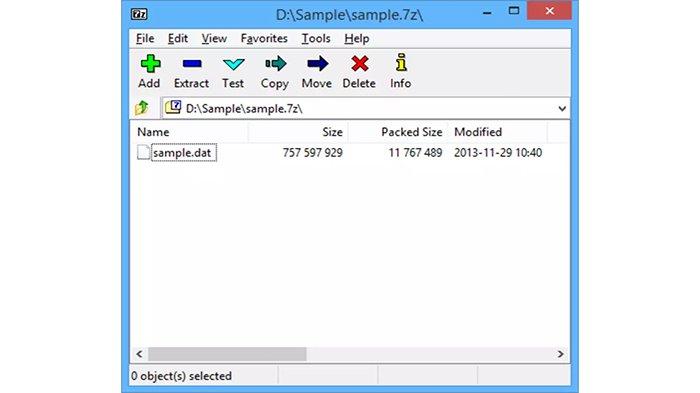Click the packed size value 11 767 489
700x393 pixels.
click(x=415, y=153)
